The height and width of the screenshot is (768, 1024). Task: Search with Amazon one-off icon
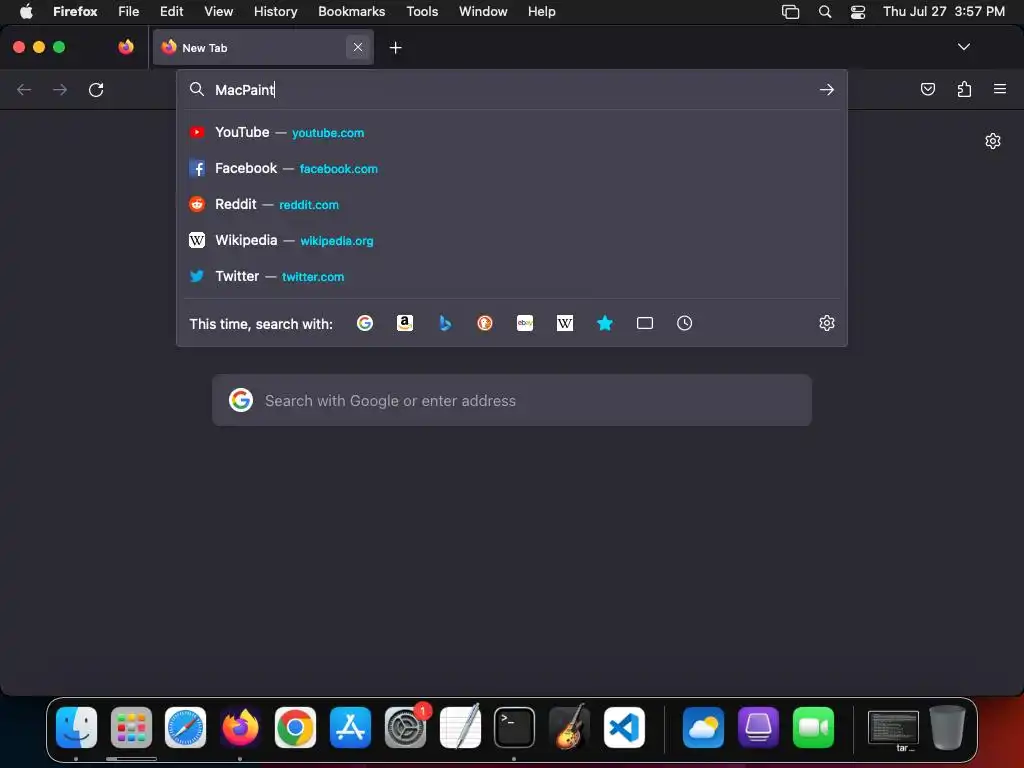405,323
